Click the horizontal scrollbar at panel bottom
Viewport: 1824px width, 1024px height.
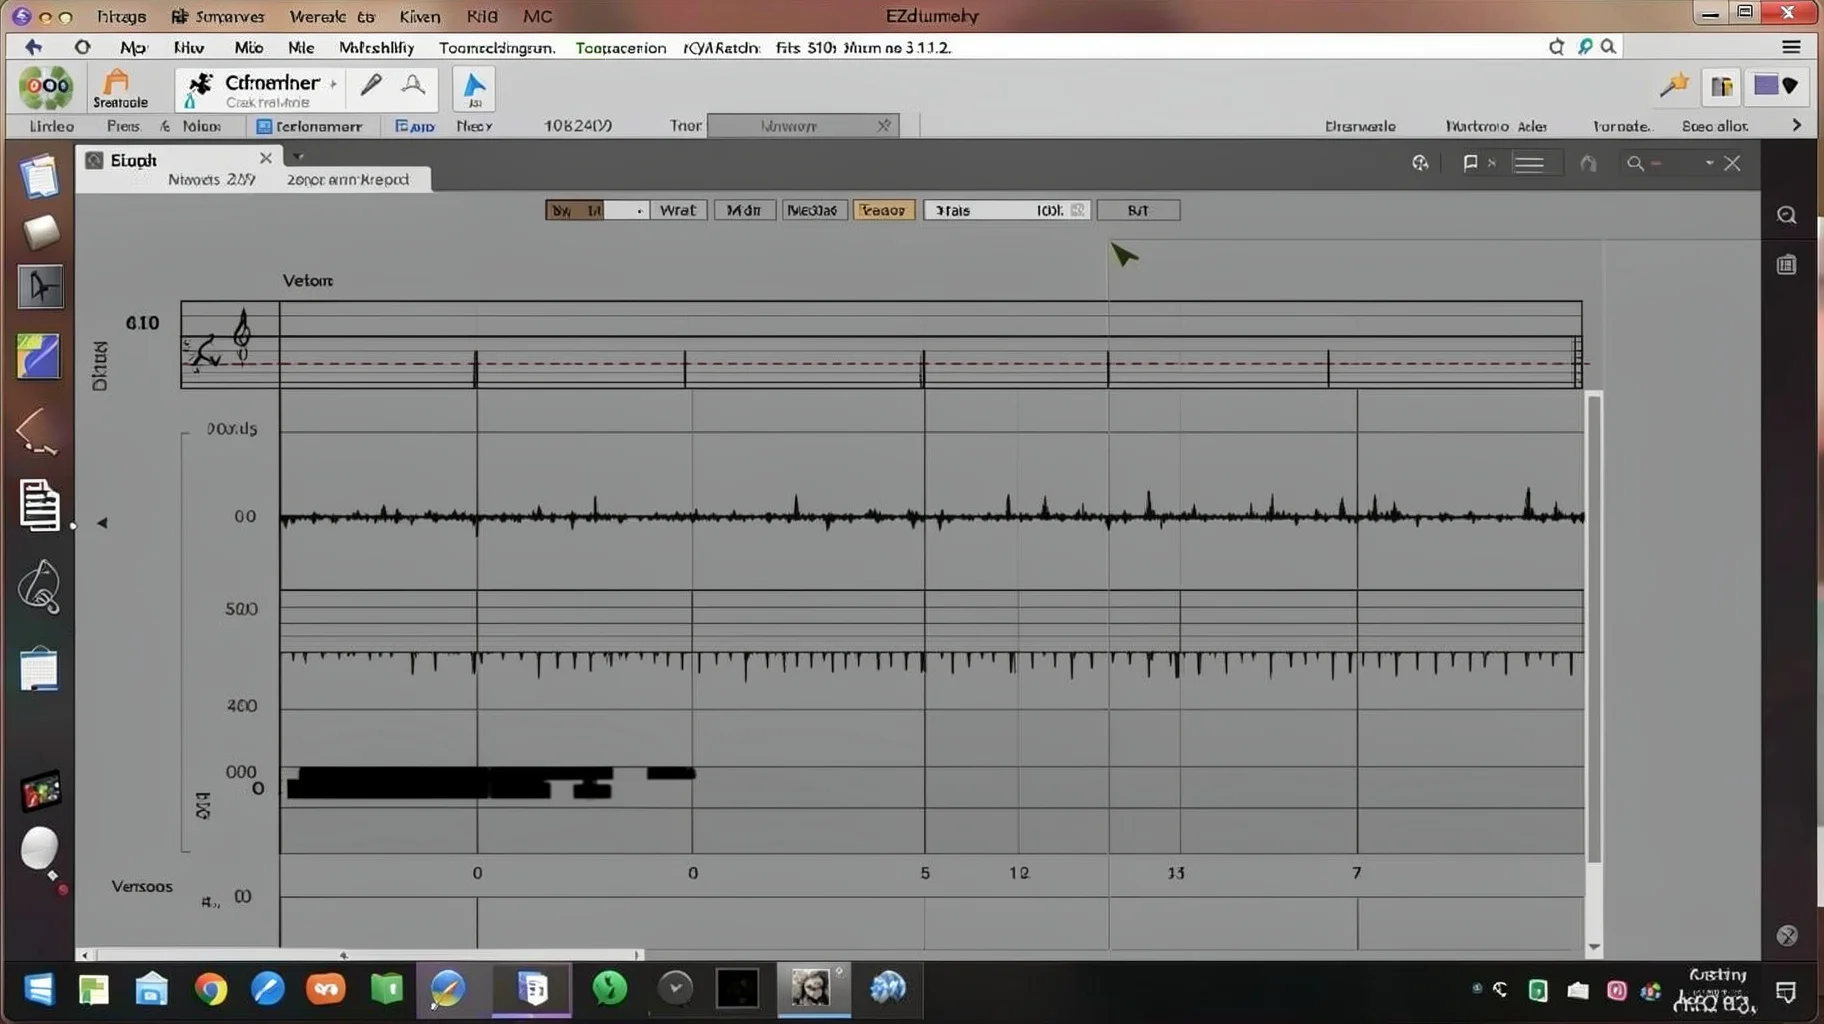(365, 955)
